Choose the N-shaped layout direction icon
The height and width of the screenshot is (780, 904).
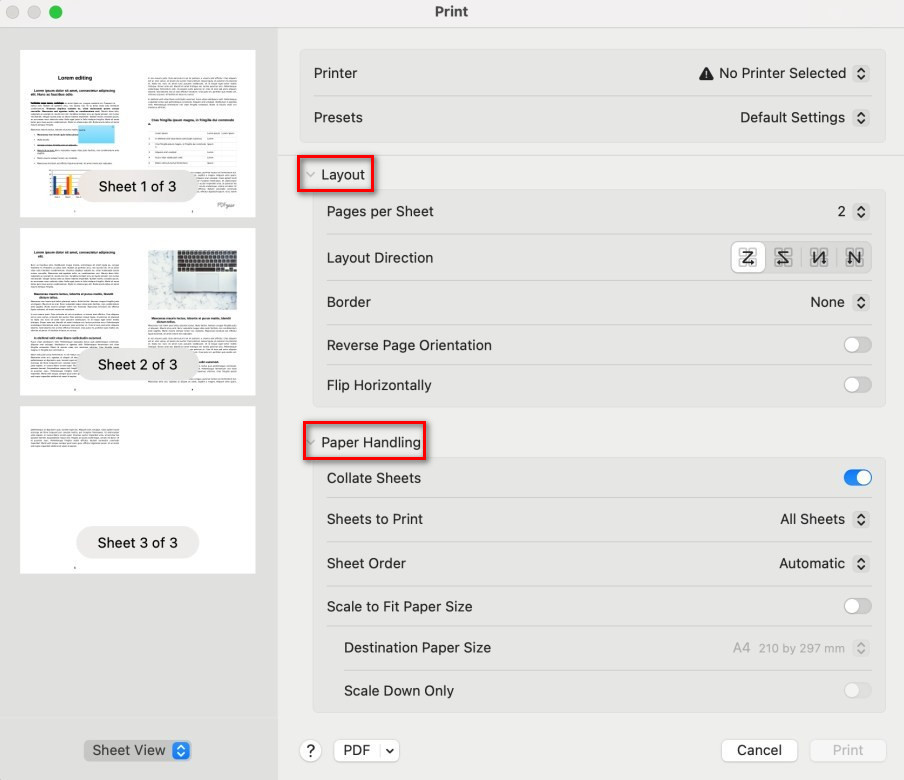pos(854,257)
